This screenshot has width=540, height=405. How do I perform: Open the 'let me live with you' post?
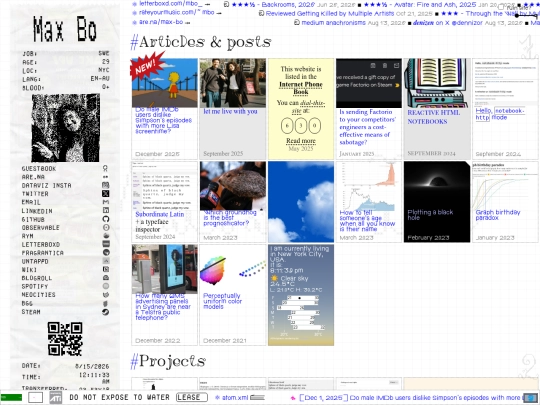230,111
